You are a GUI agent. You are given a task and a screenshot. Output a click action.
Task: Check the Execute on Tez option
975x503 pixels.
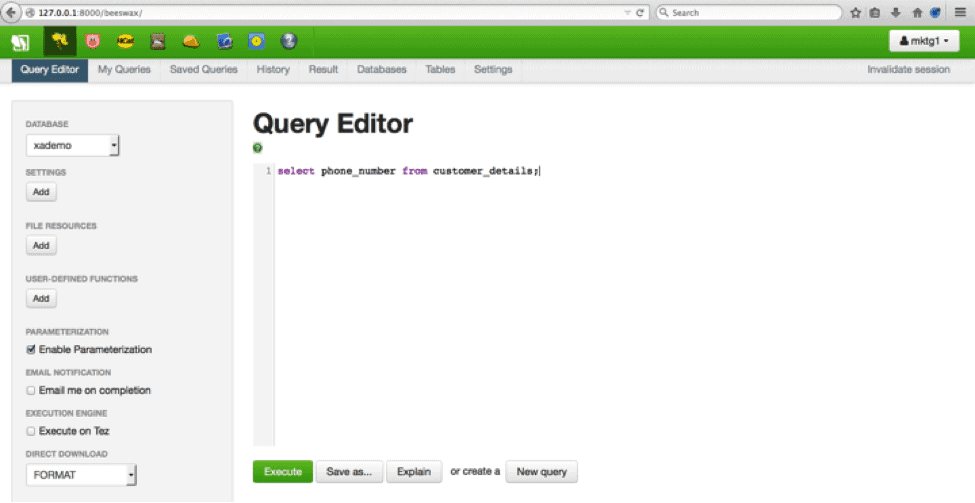[x=31, y=431]
